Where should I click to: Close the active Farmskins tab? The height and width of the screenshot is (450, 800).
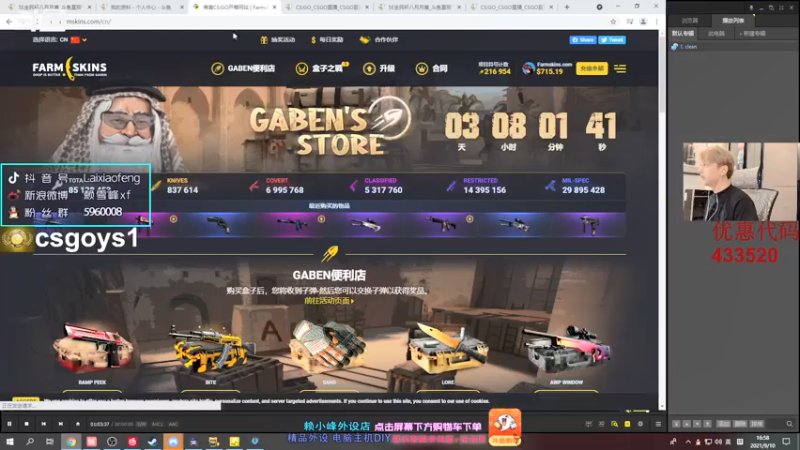274,7
